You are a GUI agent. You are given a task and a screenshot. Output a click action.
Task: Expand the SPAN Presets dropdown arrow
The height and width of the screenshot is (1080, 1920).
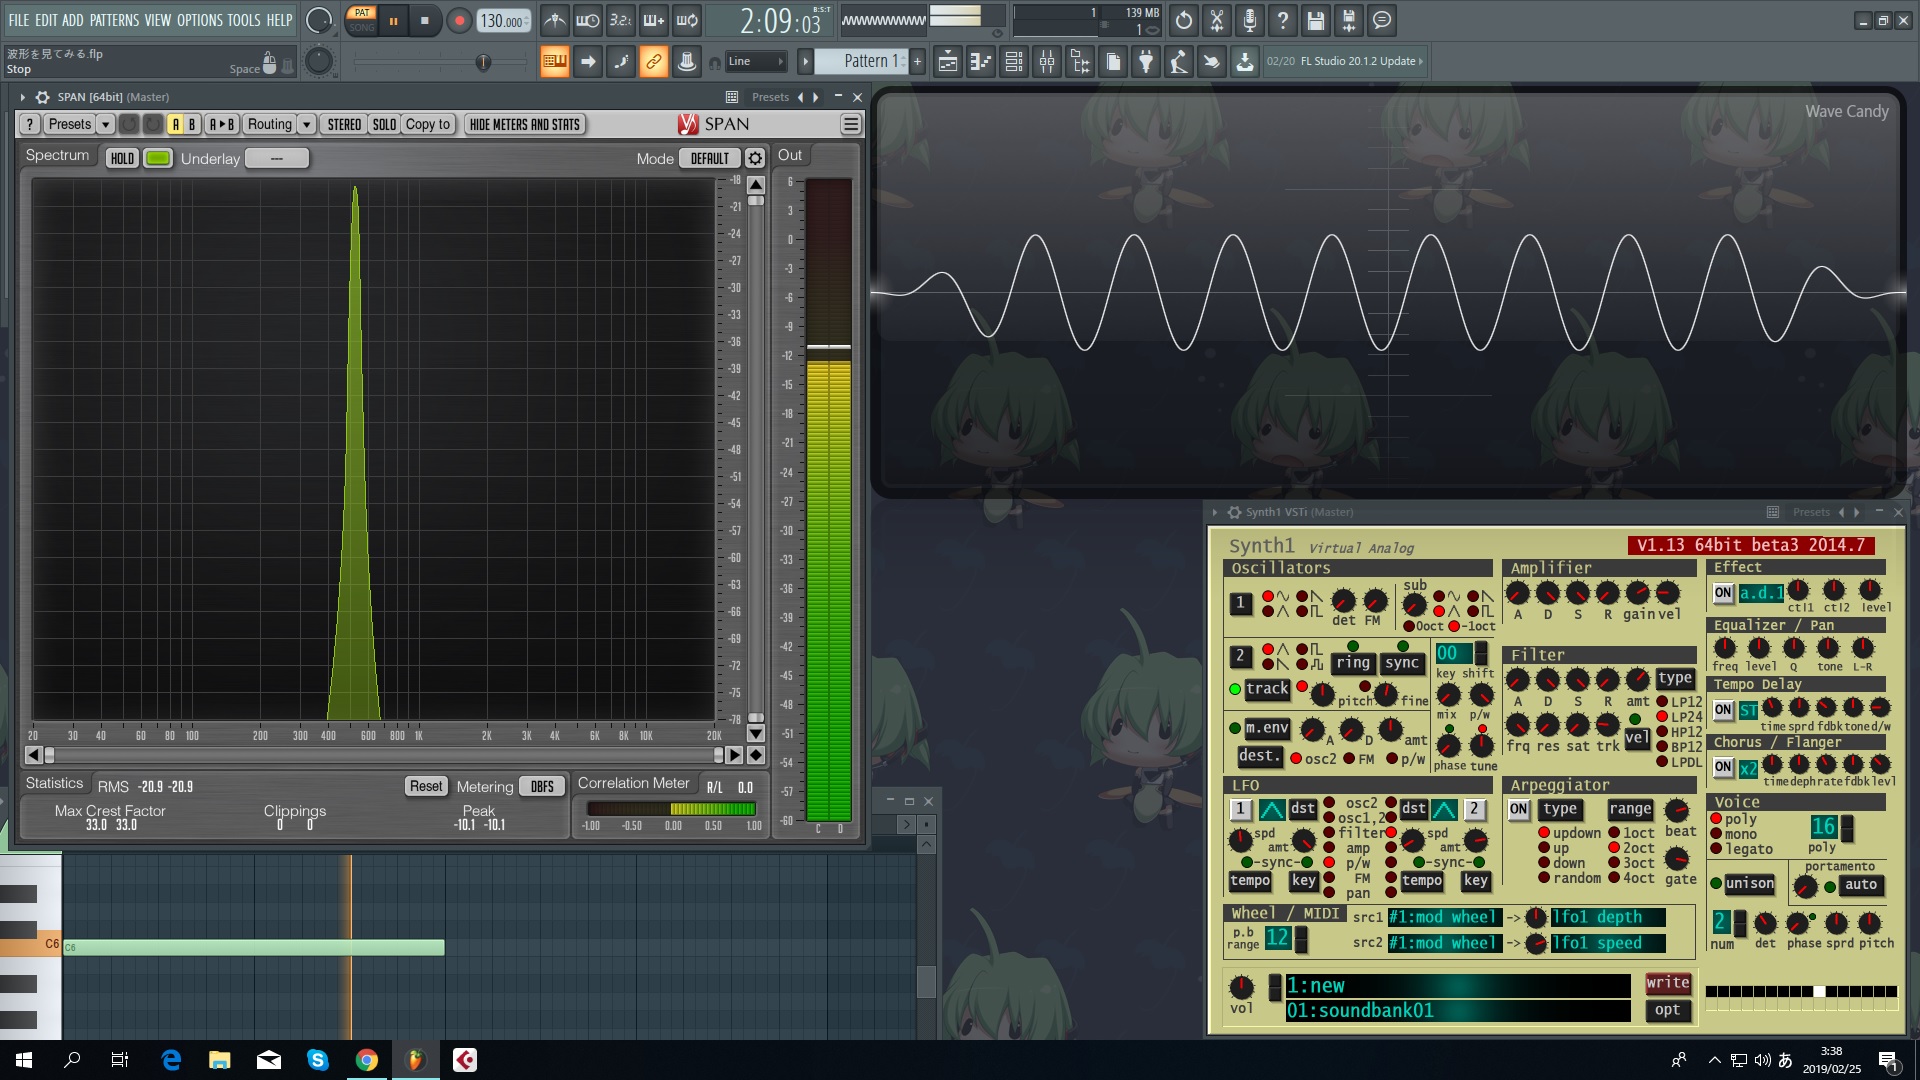tap(105, 124)
